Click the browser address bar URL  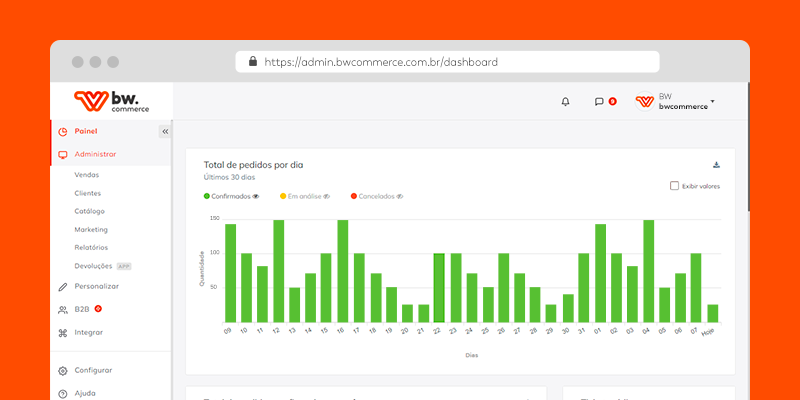click(x=380, y=62)
